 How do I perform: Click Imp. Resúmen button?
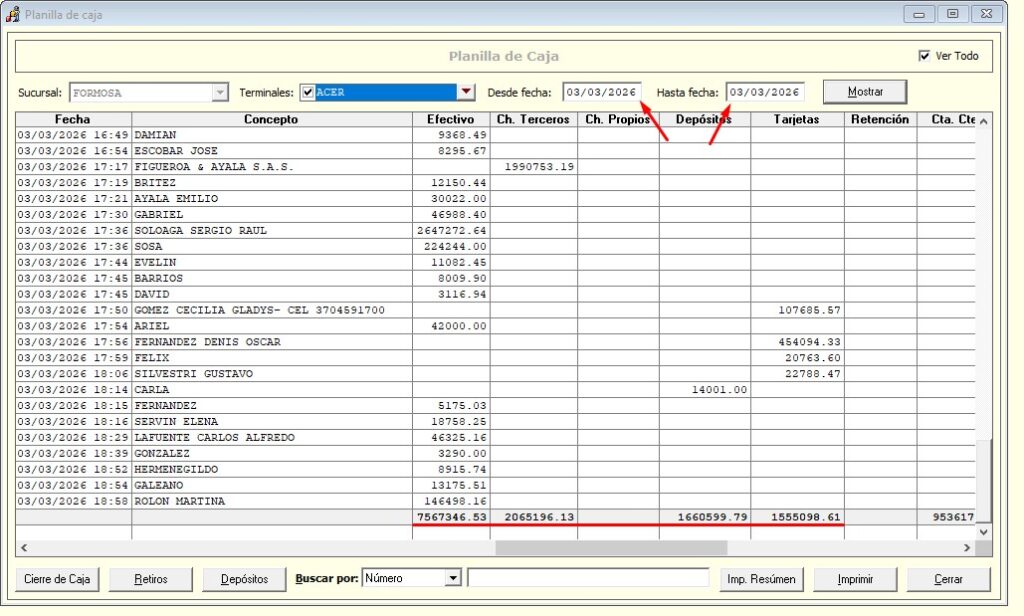tap(761, 579)
